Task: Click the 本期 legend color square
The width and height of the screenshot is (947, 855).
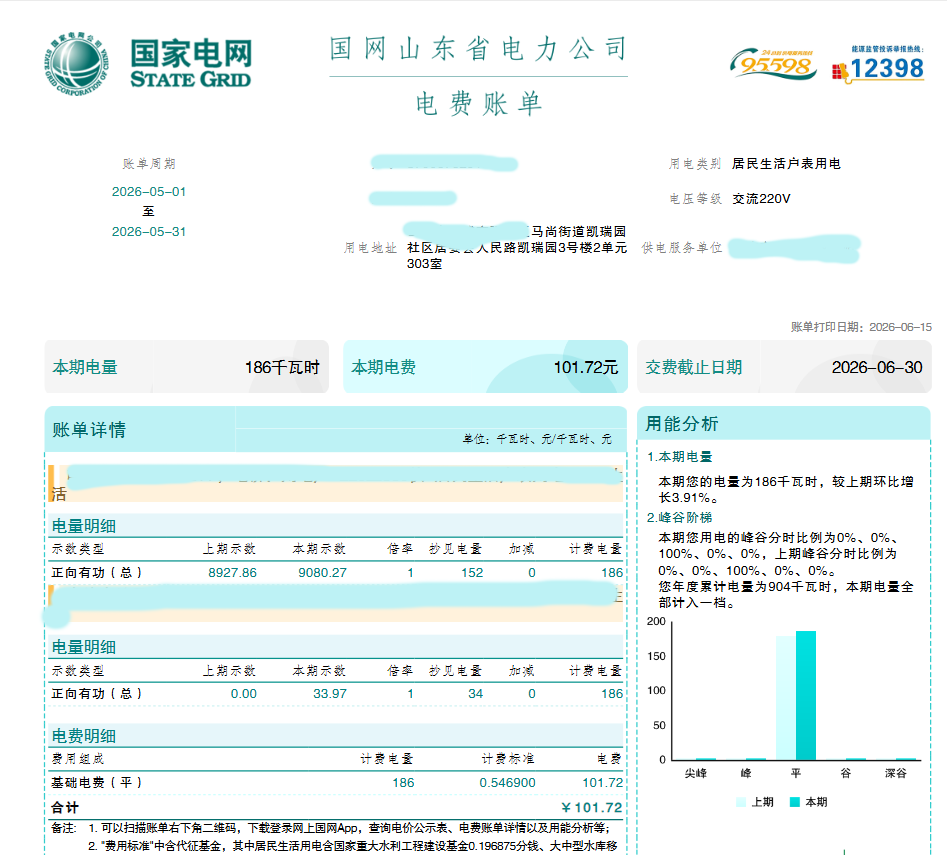Action: pos(795,802)
